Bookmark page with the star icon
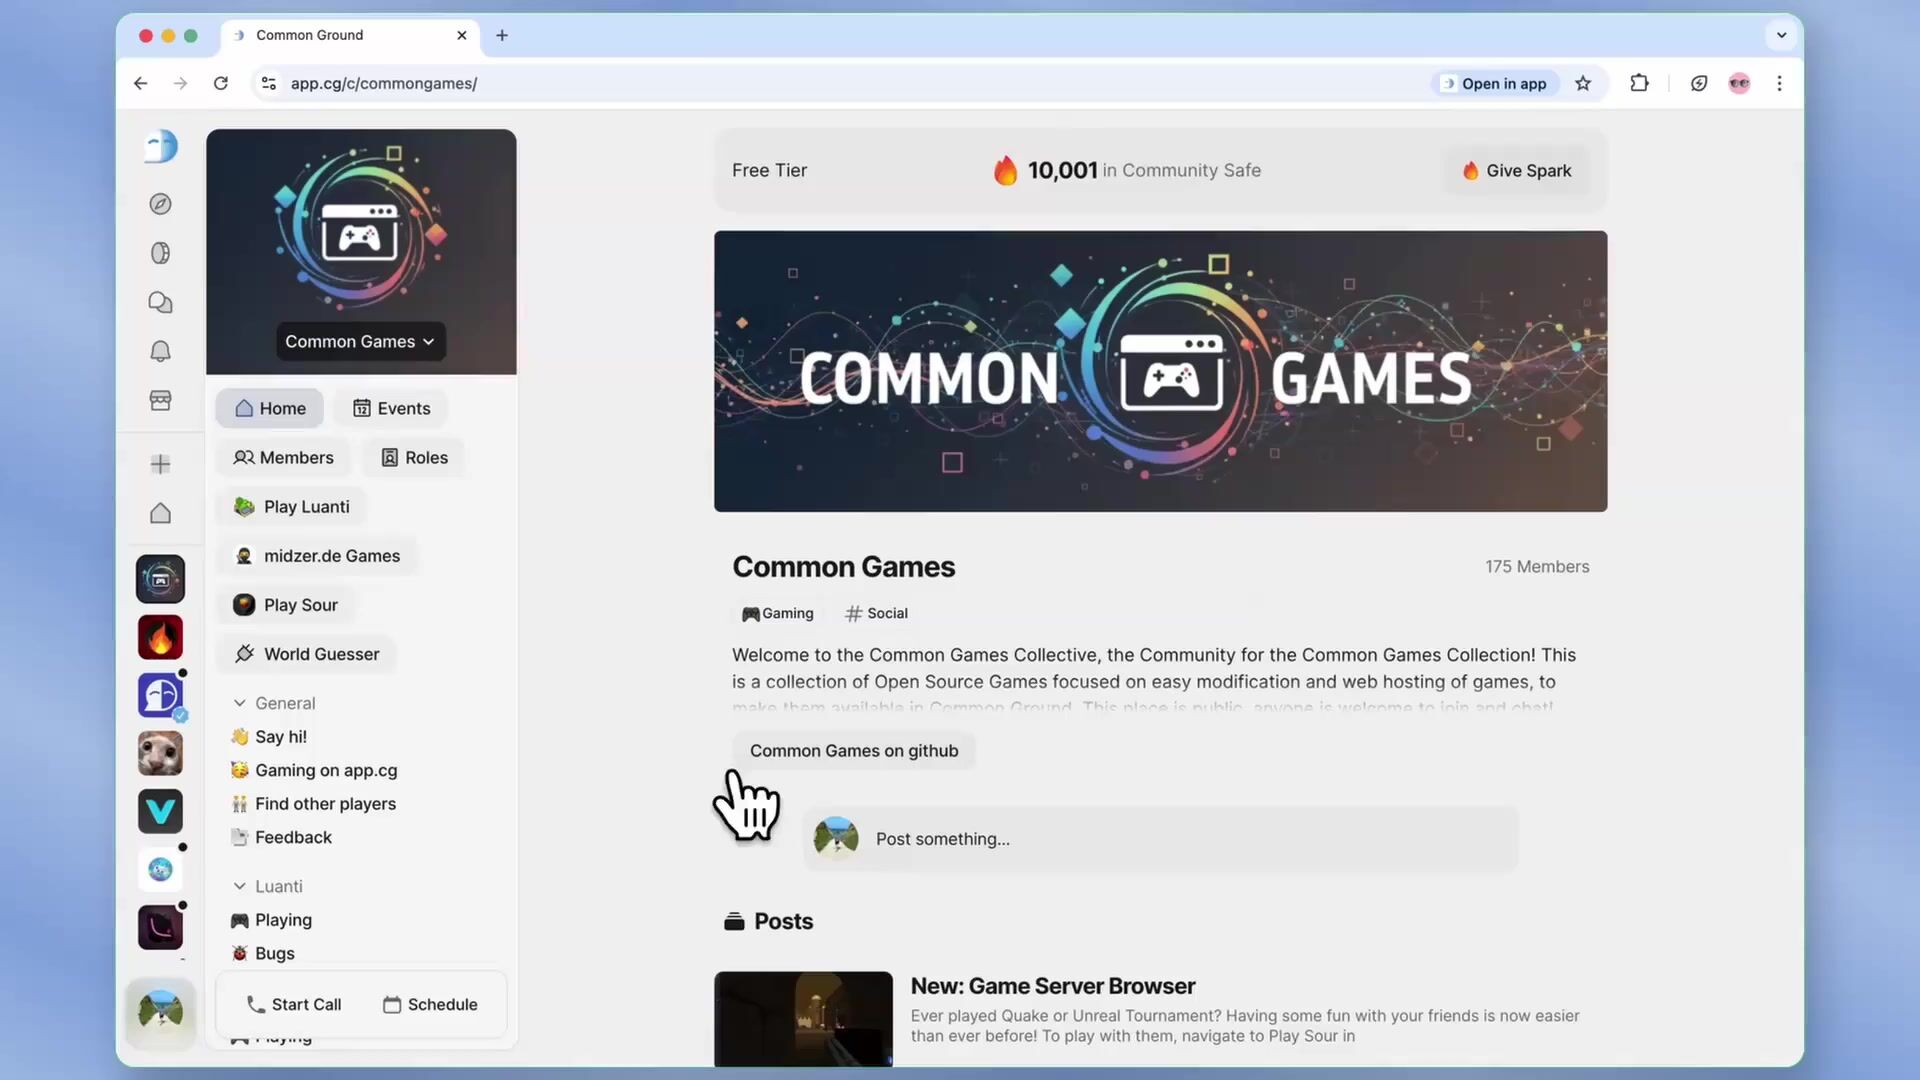 pyautogui.click(x=1583, y=83)
